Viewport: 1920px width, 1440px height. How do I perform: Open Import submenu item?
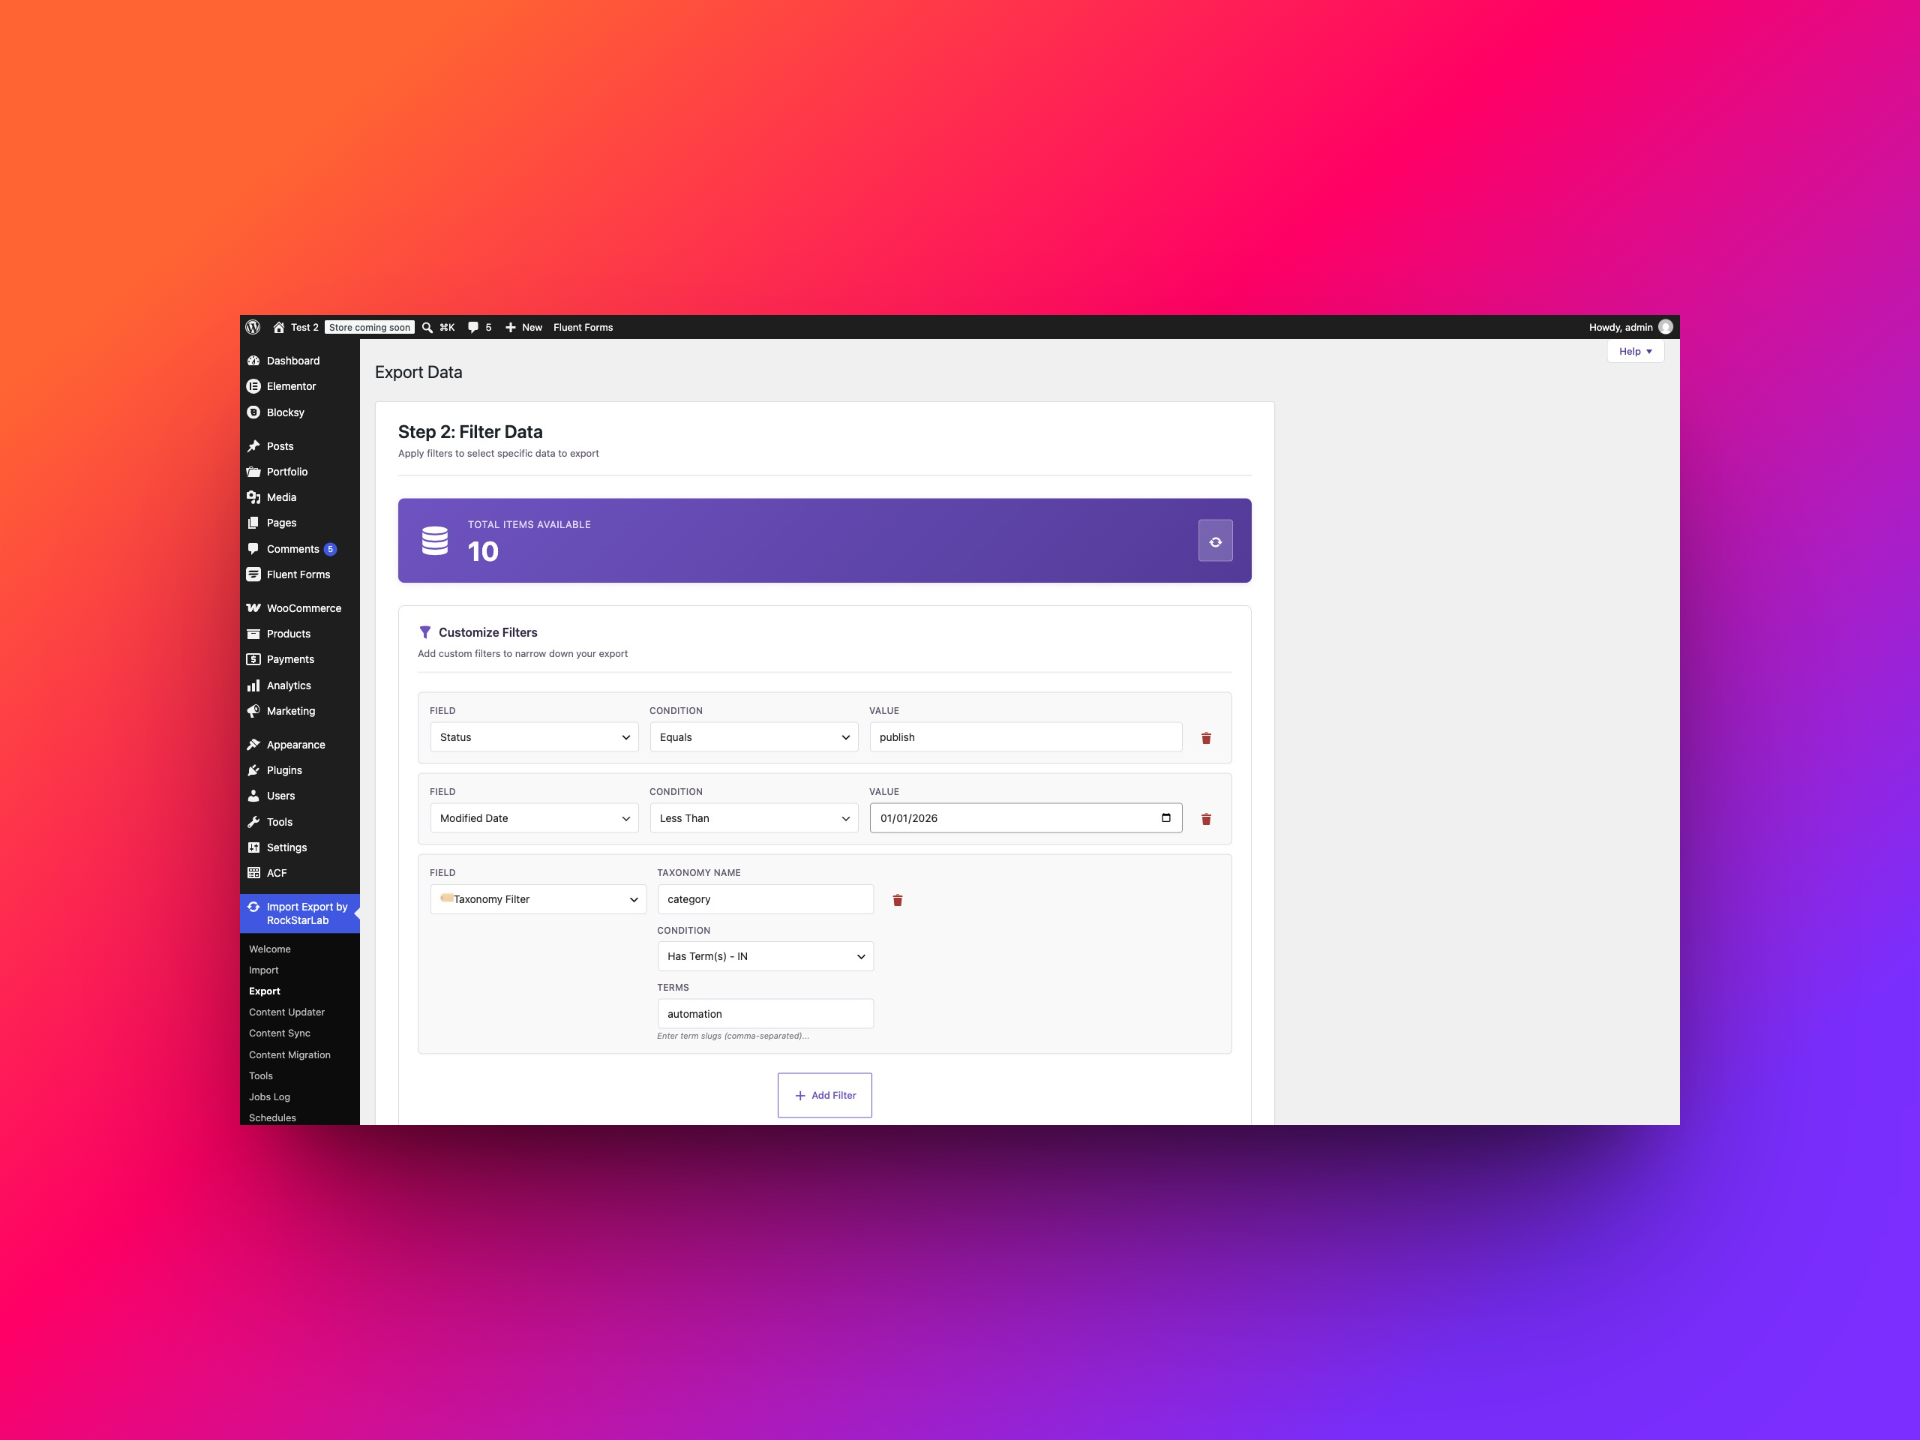point(264,970)
